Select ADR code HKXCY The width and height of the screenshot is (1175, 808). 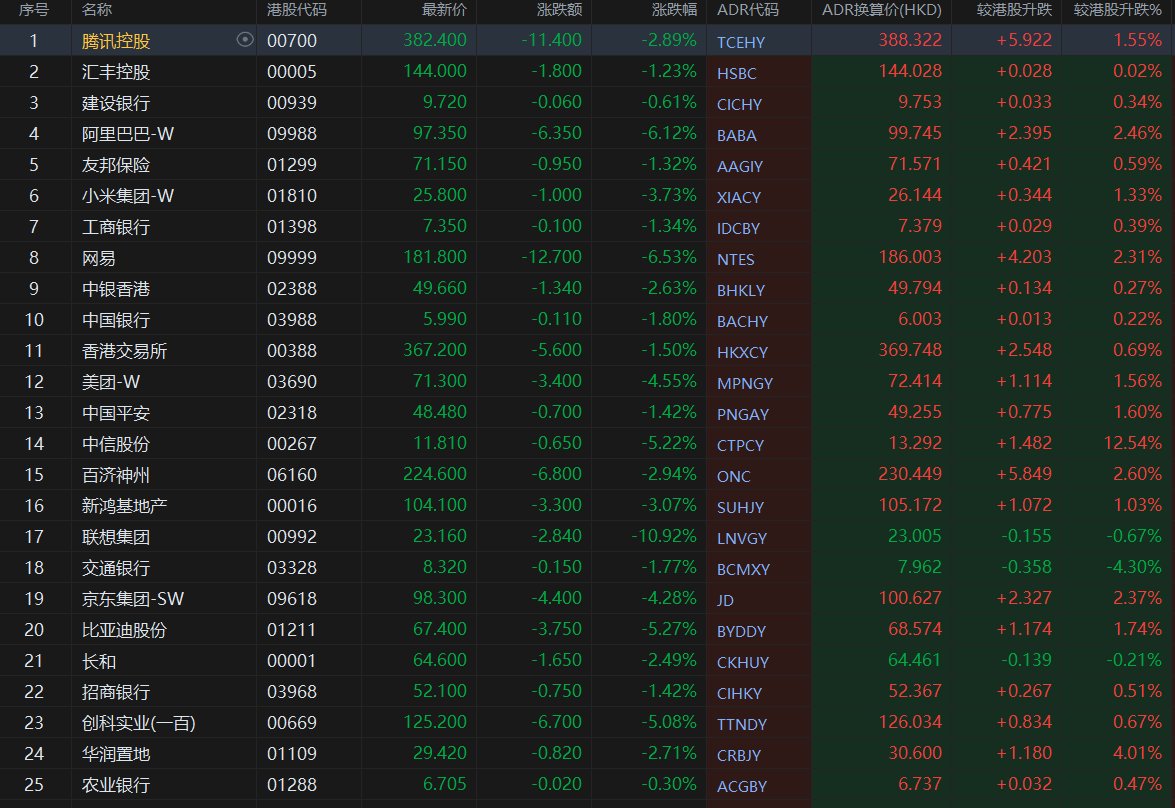click(x=743, y=352)
